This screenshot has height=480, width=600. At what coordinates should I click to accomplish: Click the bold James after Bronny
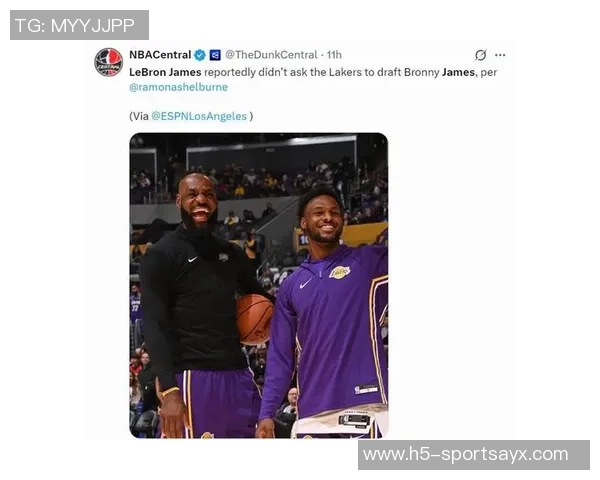click(458, 72)
